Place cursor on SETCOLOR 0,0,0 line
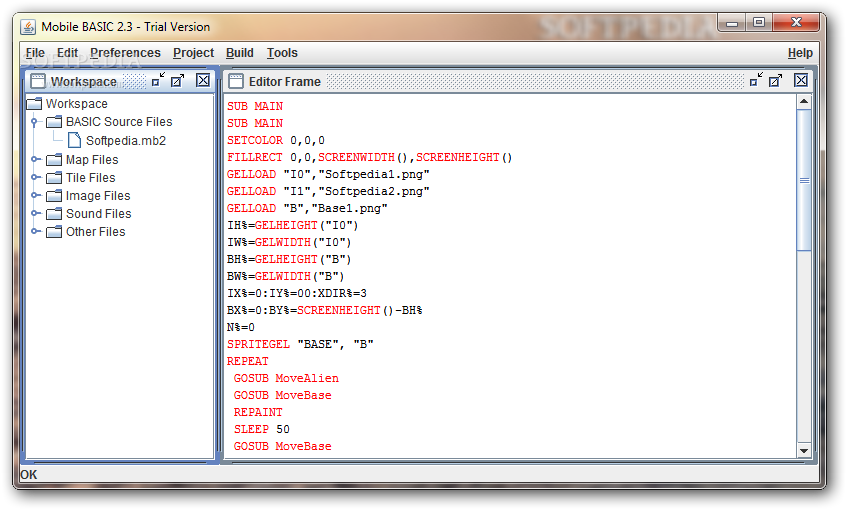 (x=275, y=140)
